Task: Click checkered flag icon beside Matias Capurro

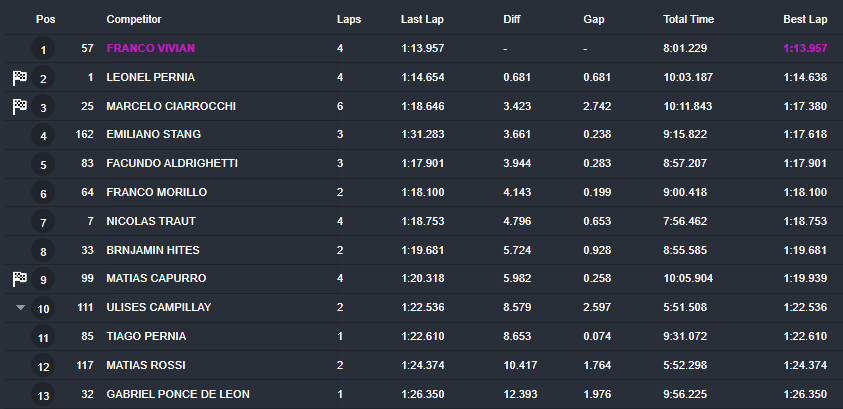Action: [x=20, y=279]
